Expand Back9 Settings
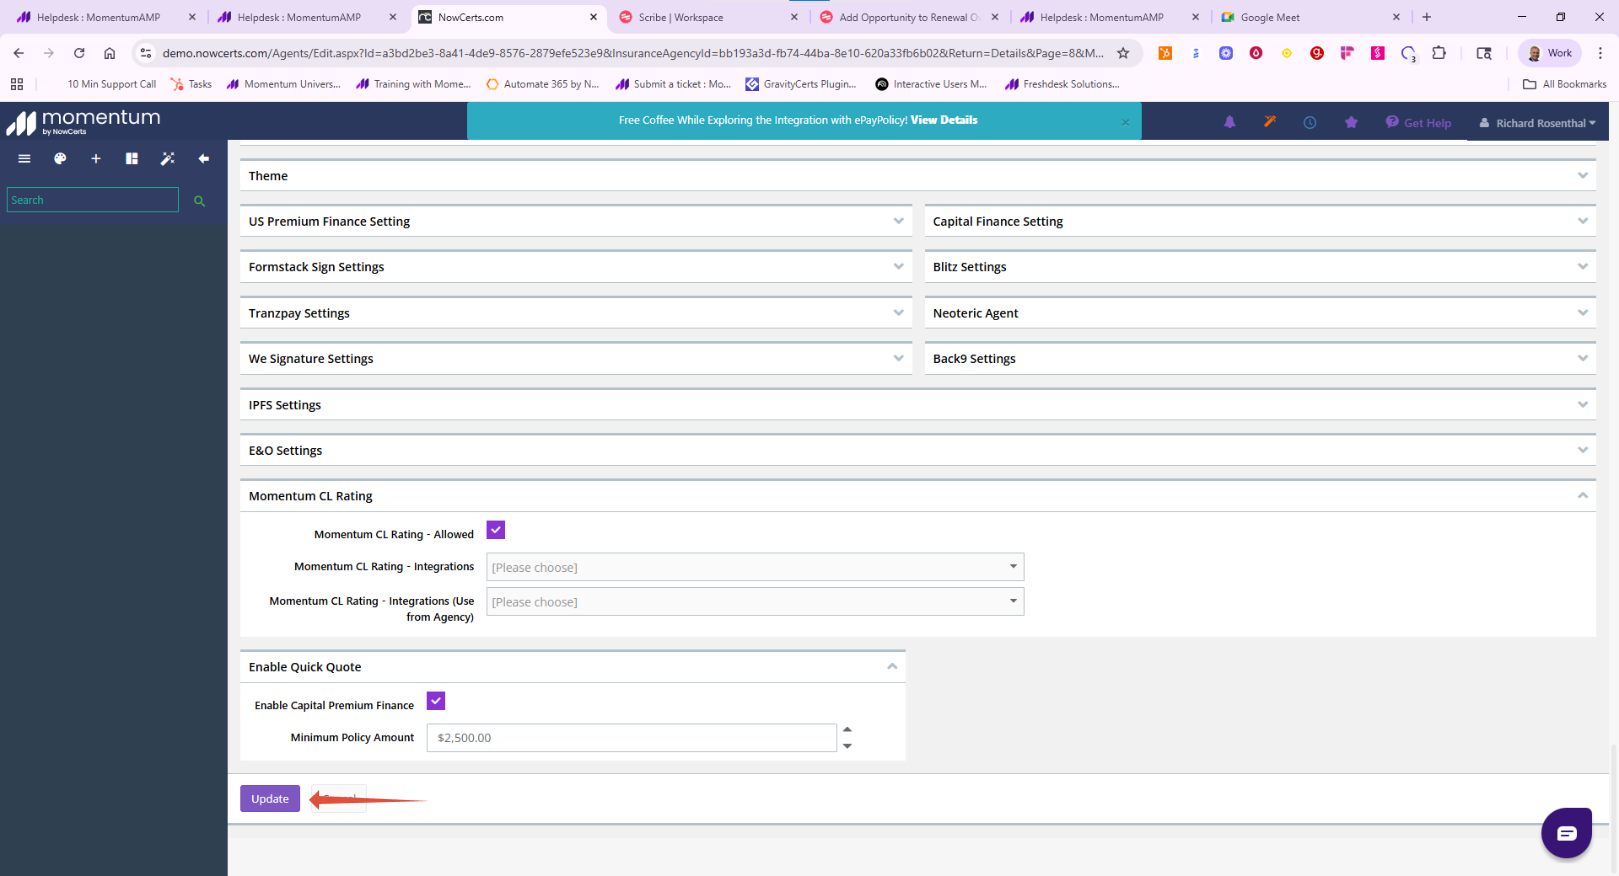 (x=1260, y=359)
